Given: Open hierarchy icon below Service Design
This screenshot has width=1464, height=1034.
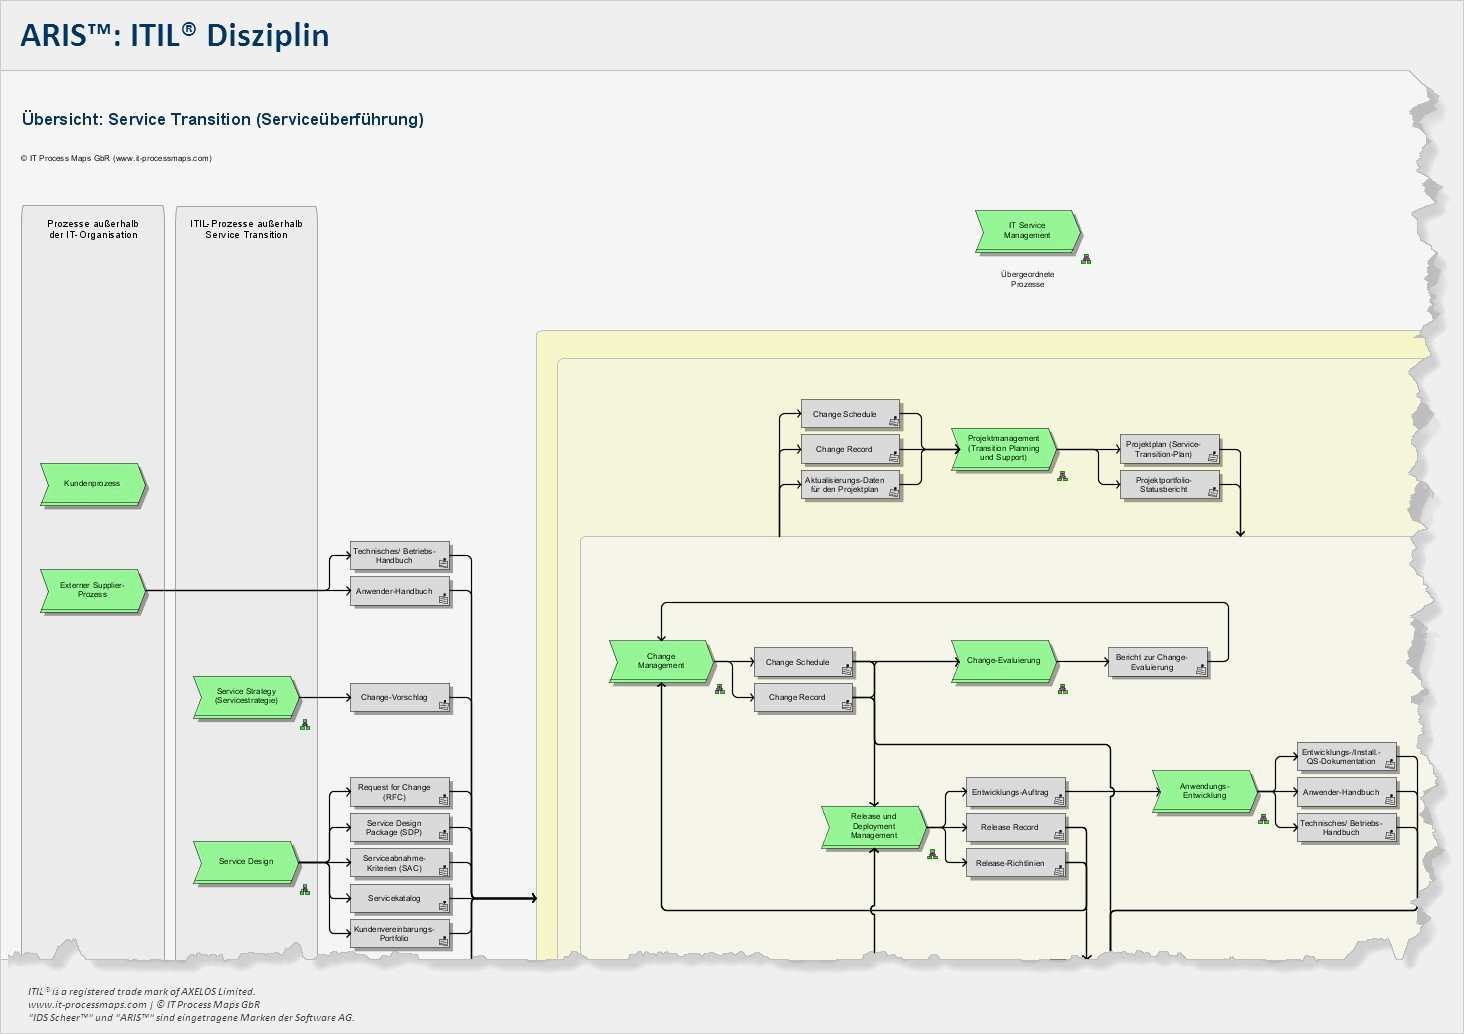Looking at the screenshot, I should point(305,889).
